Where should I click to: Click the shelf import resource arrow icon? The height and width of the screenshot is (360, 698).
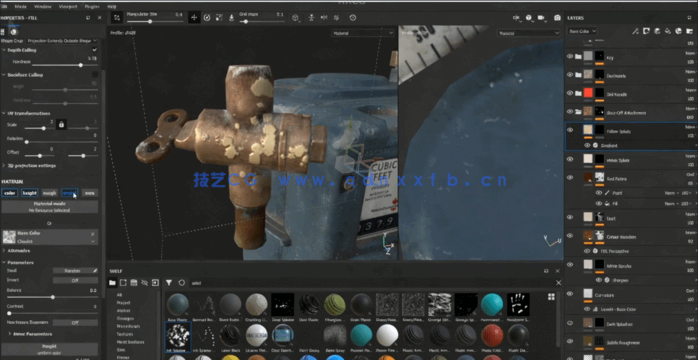pos(155,283)
